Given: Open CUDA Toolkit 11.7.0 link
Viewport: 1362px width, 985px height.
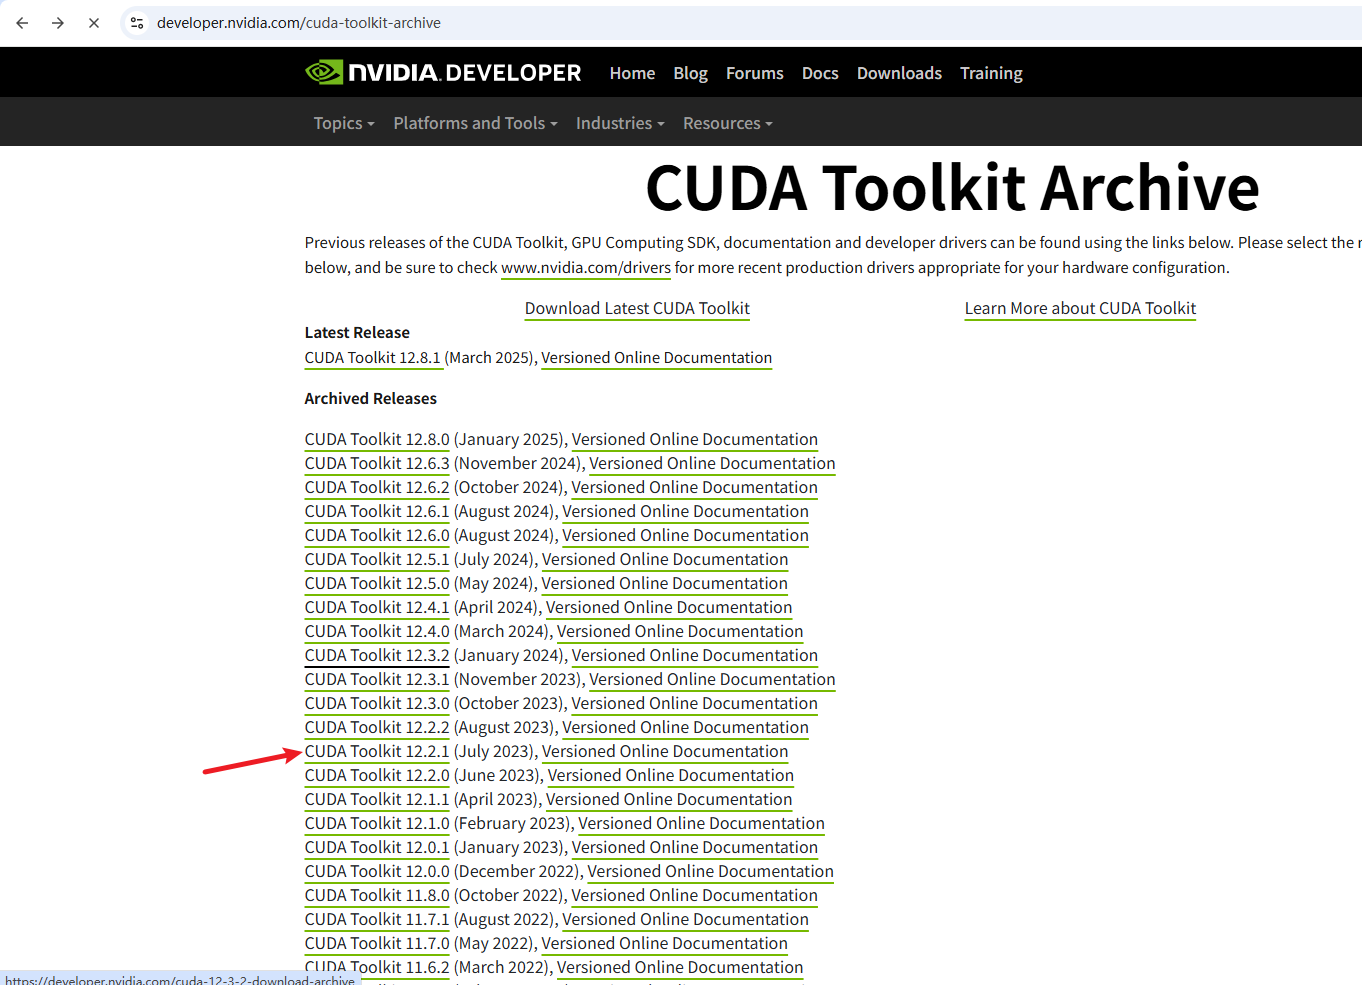Looking at the screenshot, I should (x=377, y=943).
